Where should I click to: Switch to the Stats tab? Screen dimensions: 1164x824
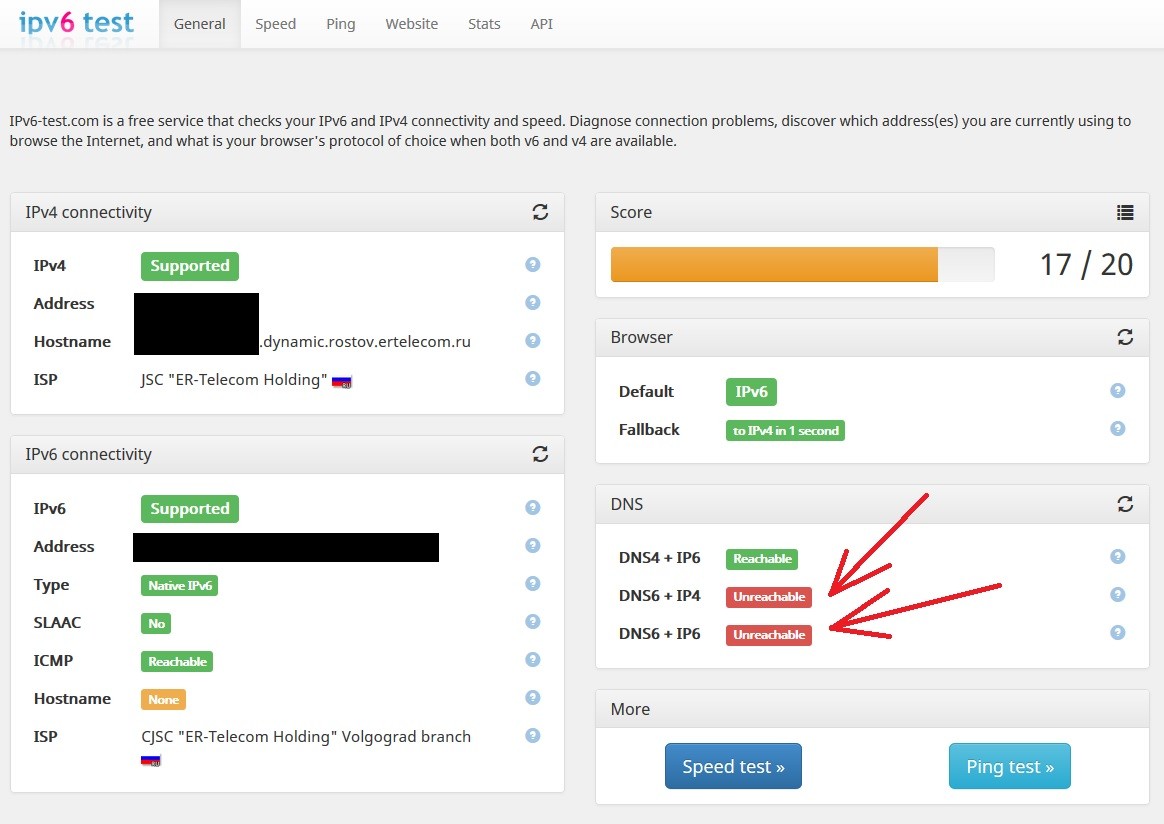[x=484, y=24]
